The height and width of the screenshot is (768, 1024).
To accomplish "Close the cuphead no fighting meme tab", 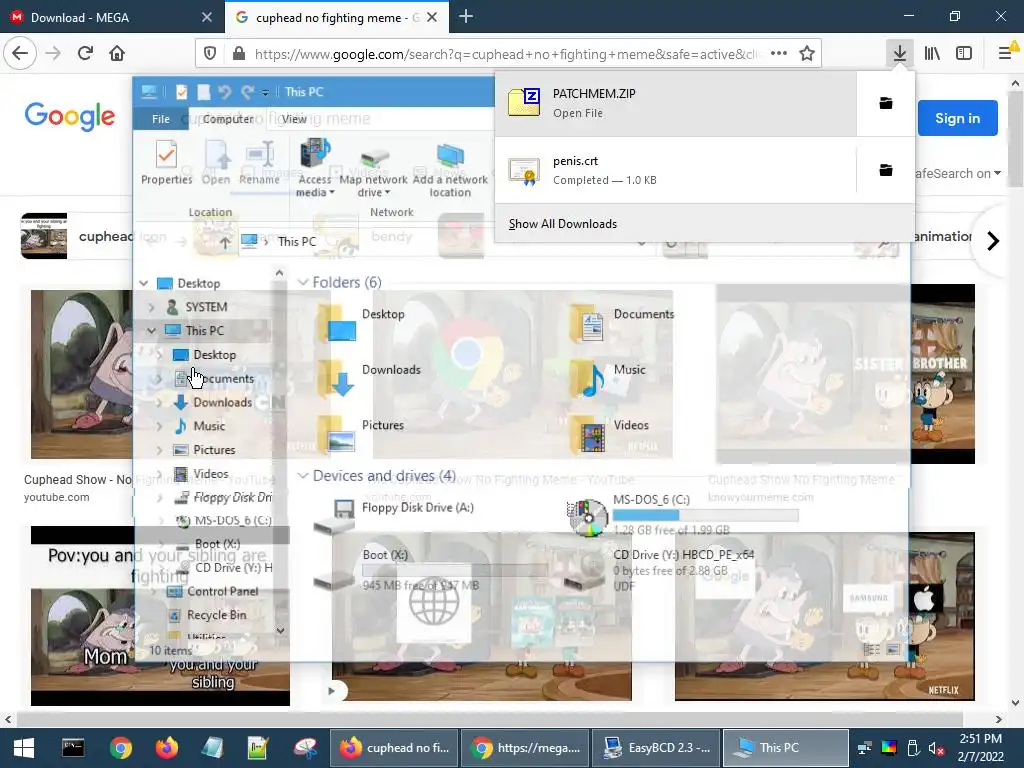I will pos(432,18).
